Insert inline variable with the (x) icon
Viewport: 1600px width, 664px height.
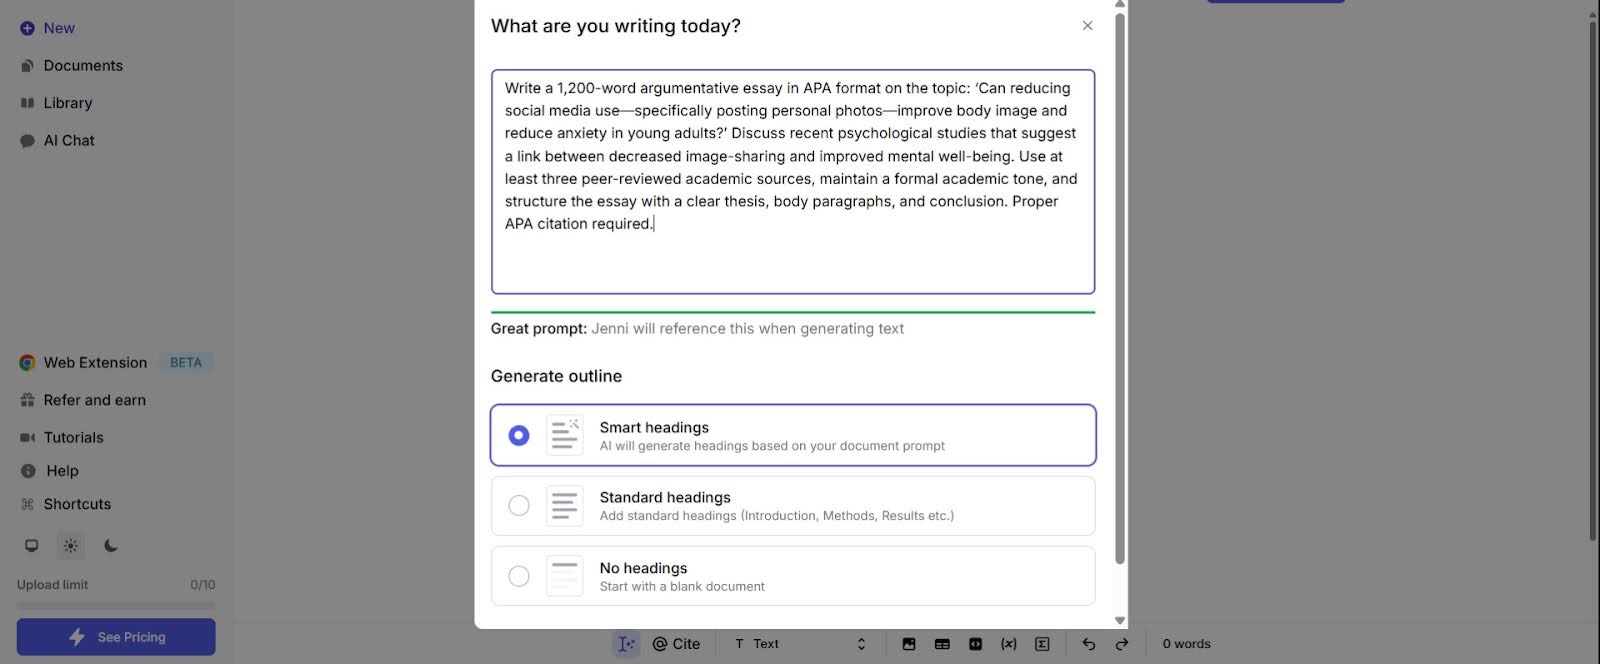(x=1008, y=644)
